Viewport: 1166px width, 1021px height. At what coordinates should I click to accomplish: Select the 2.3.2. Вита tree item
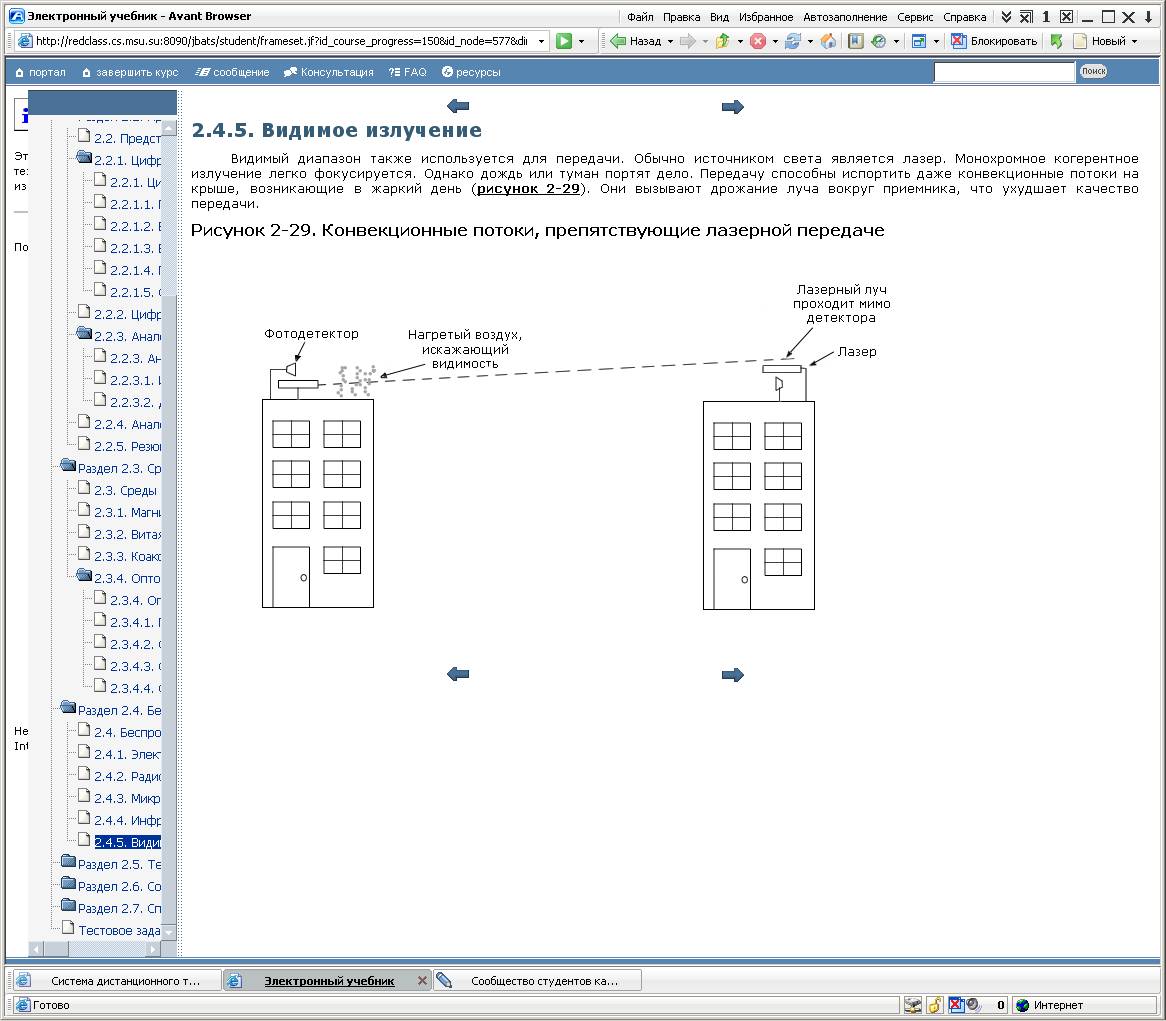point(127,534)
